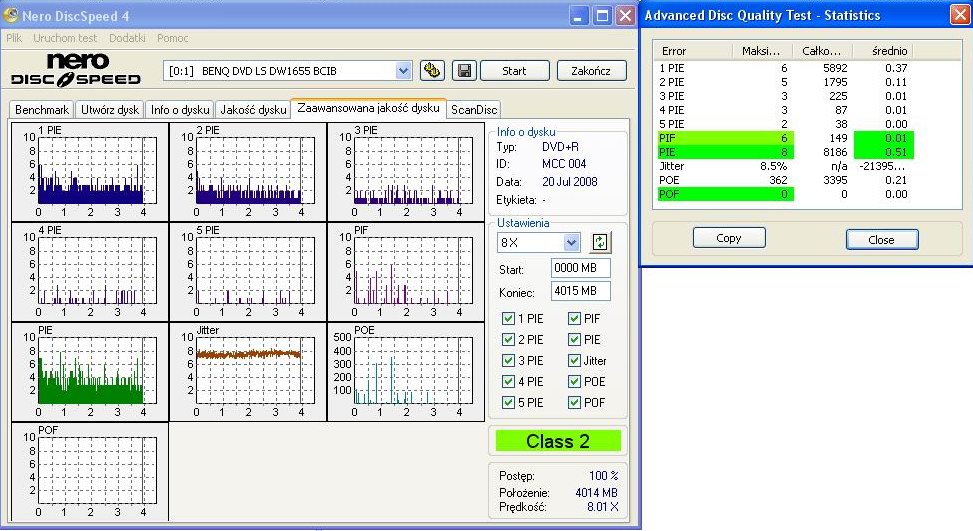
Task: Click the 2 PIE graph
Action: point(248,172)
